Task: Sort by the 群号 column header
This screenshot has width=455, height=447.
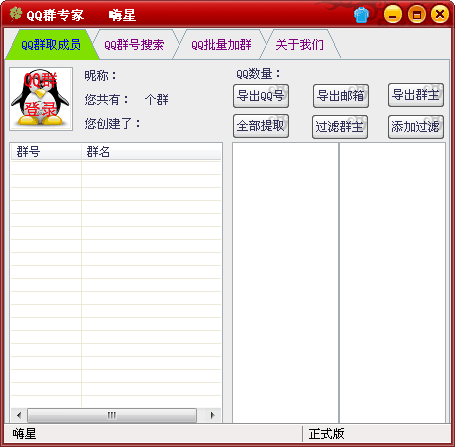Action: point(46,152)
